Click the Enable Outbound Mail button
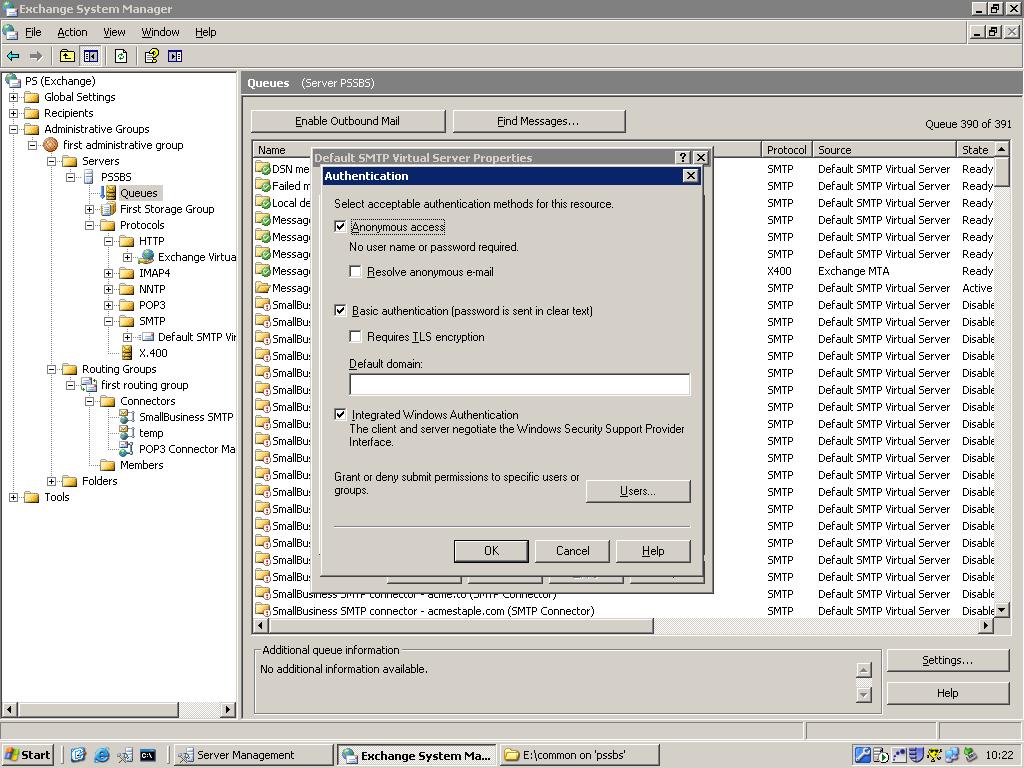 click(x=347, y=121)
